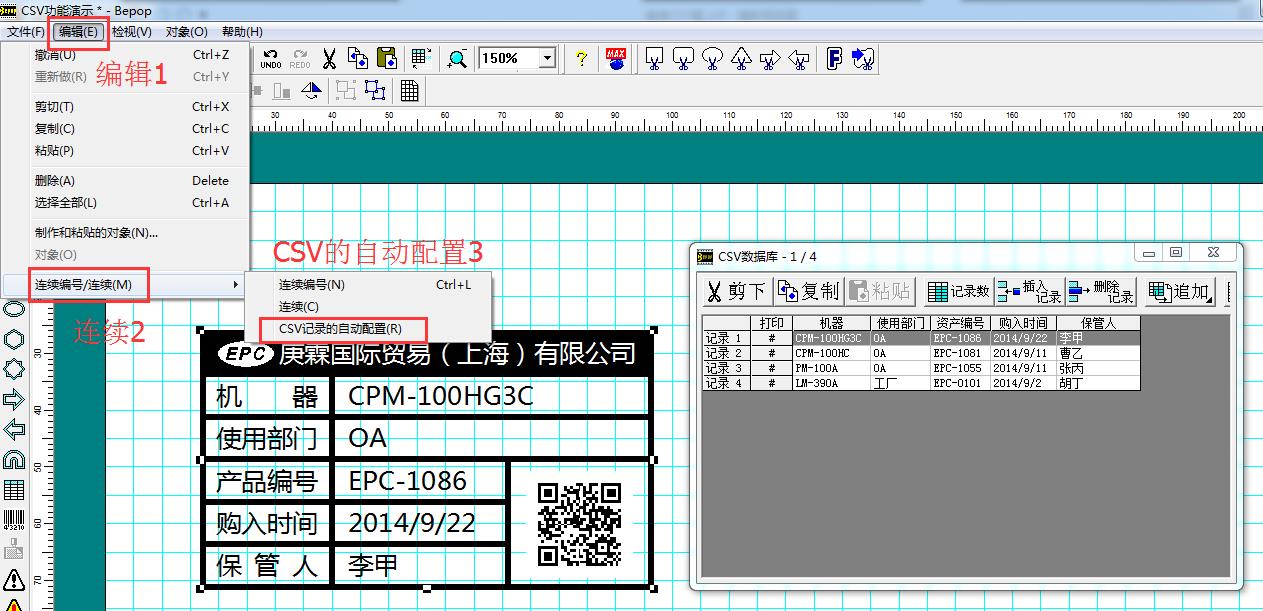Open the 编辑(E) menu
This screenshot has width=1263, height=611.
[78, 32]
